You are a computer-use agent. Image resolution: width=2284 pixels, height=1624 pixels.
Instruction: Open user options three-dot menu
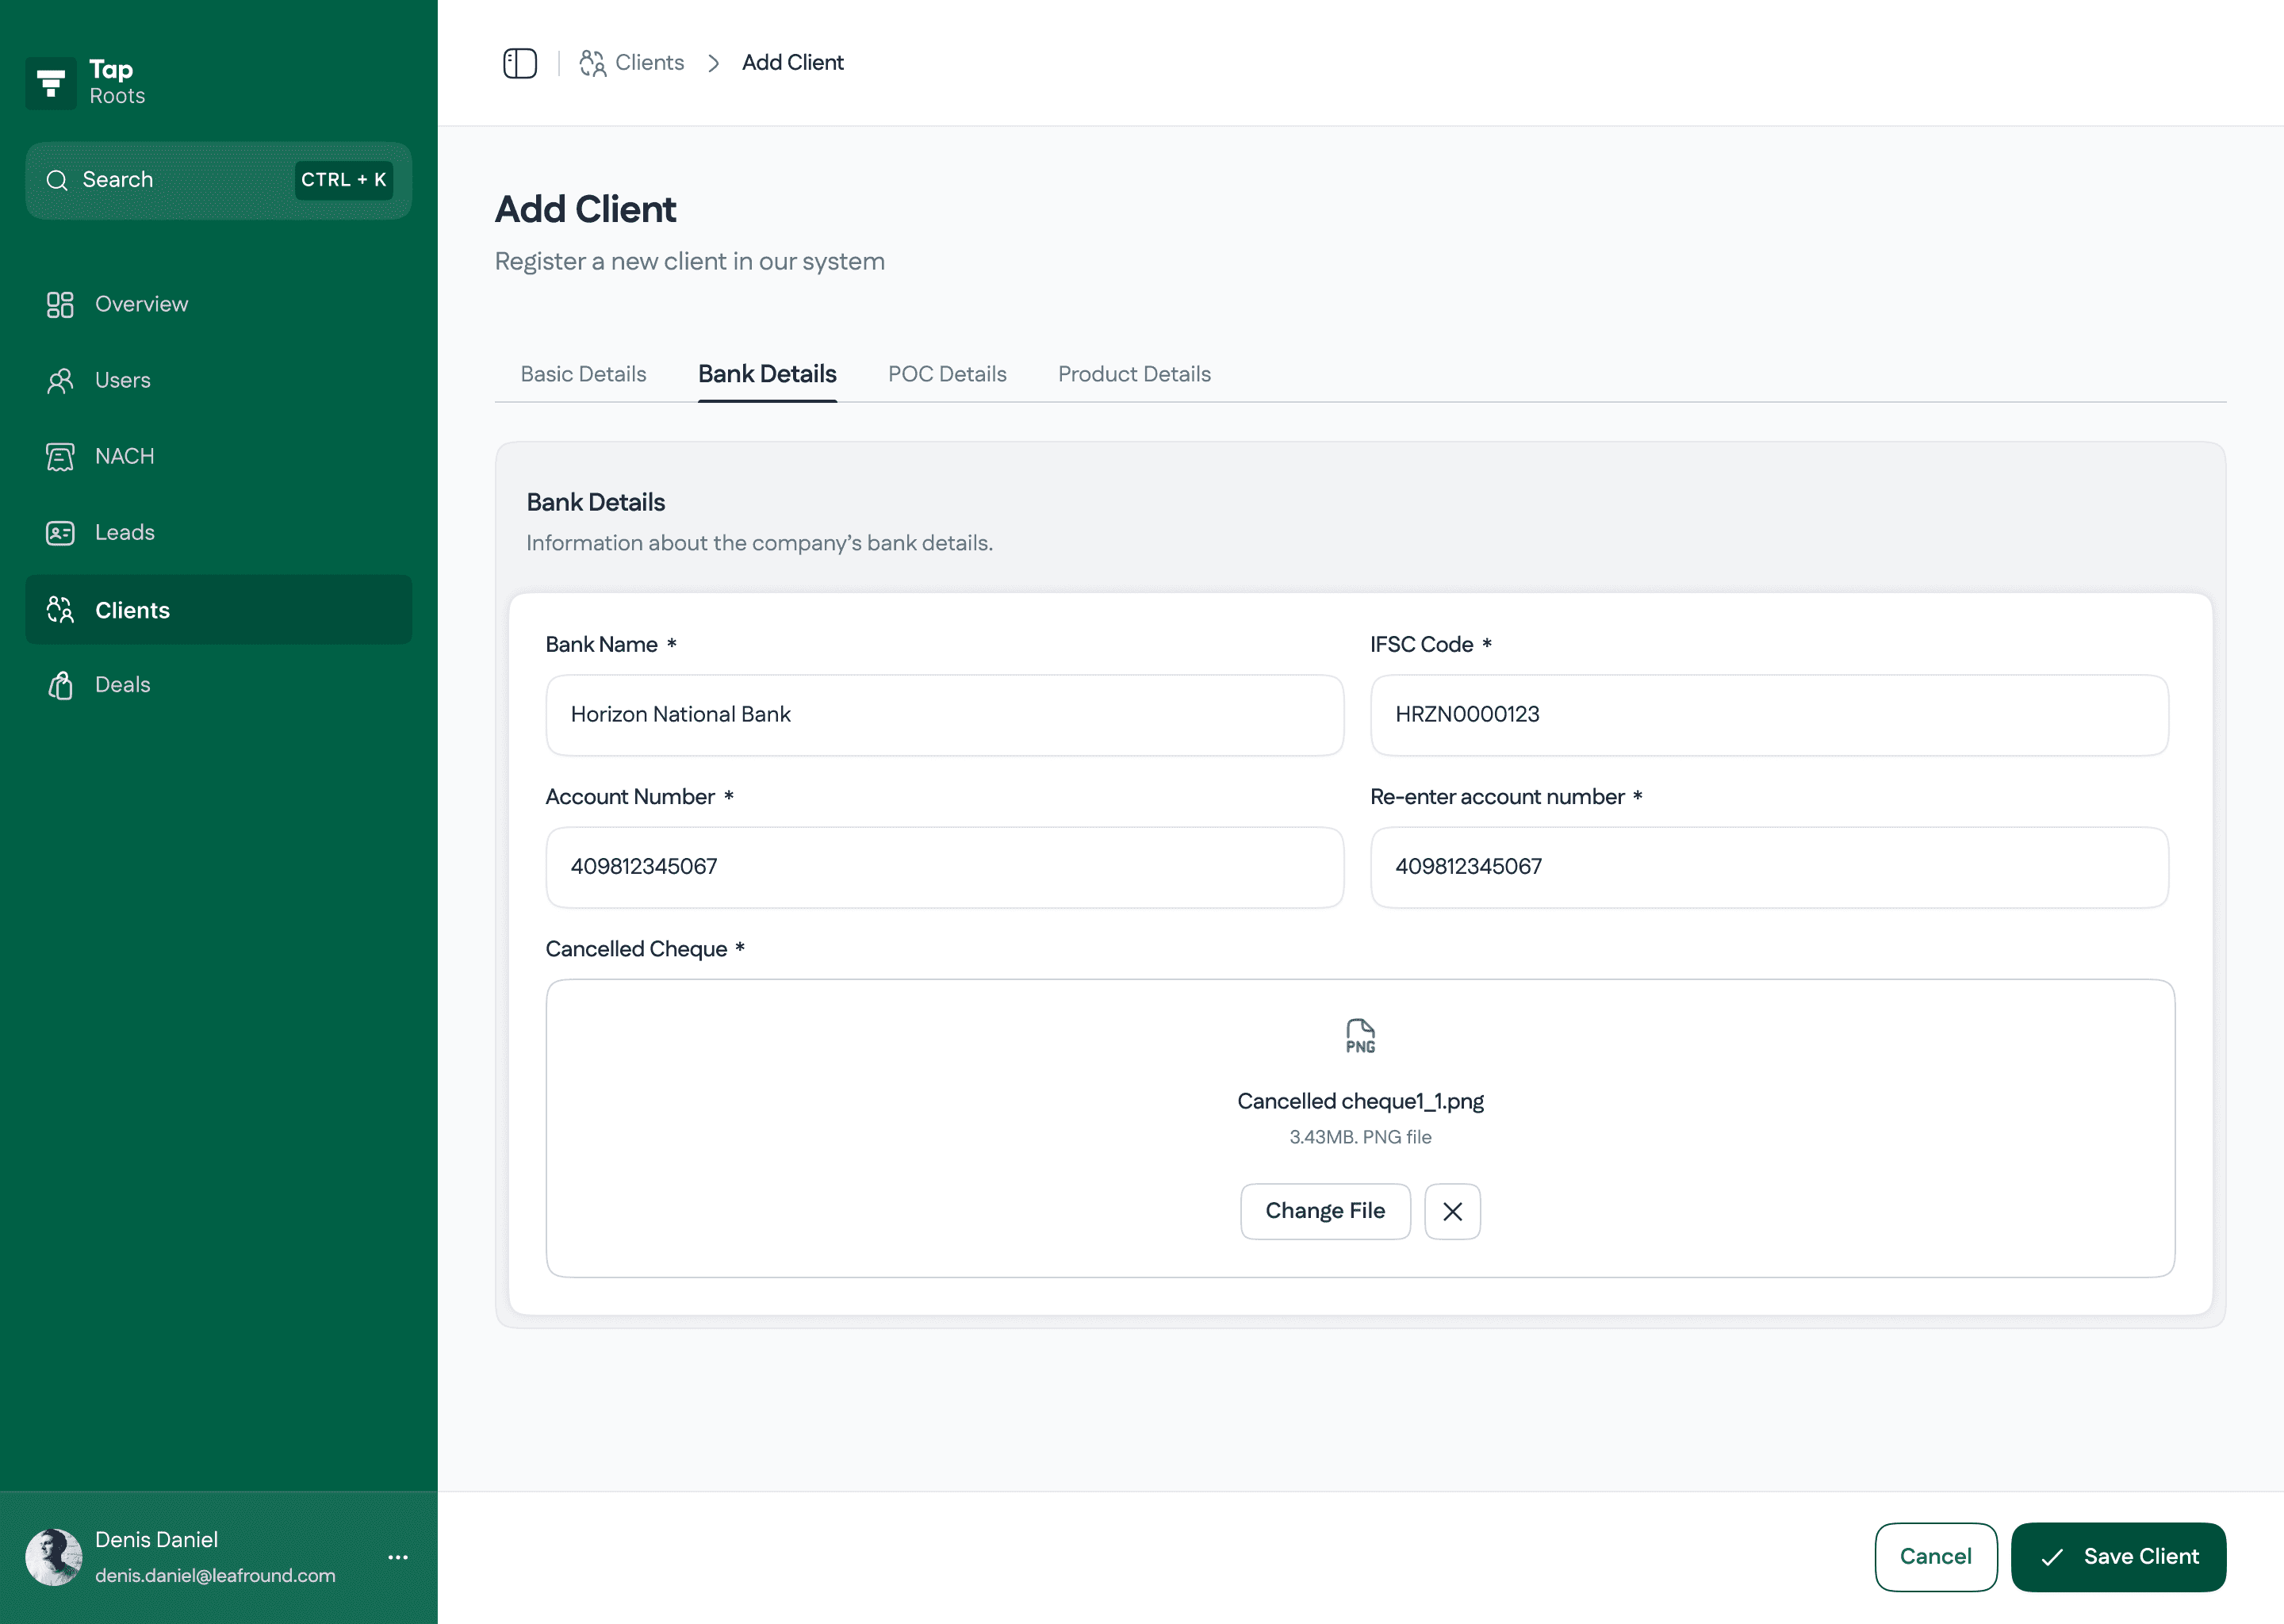coord(398,1557)
